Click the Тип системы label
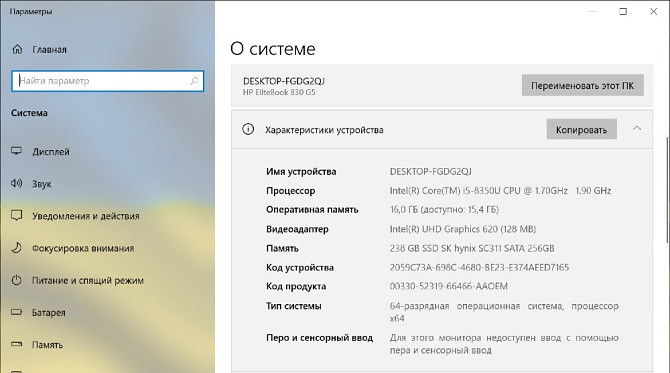This screenshot has width=670, height=373. coord(294,306)
